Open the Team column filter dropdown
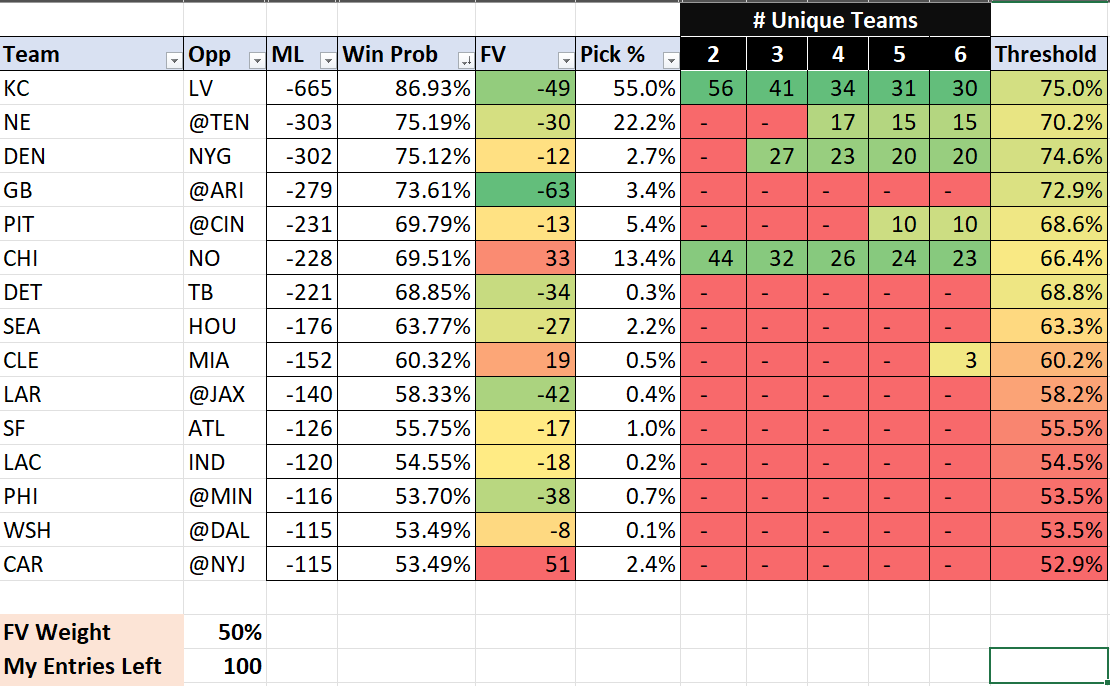 pos(174,56)
